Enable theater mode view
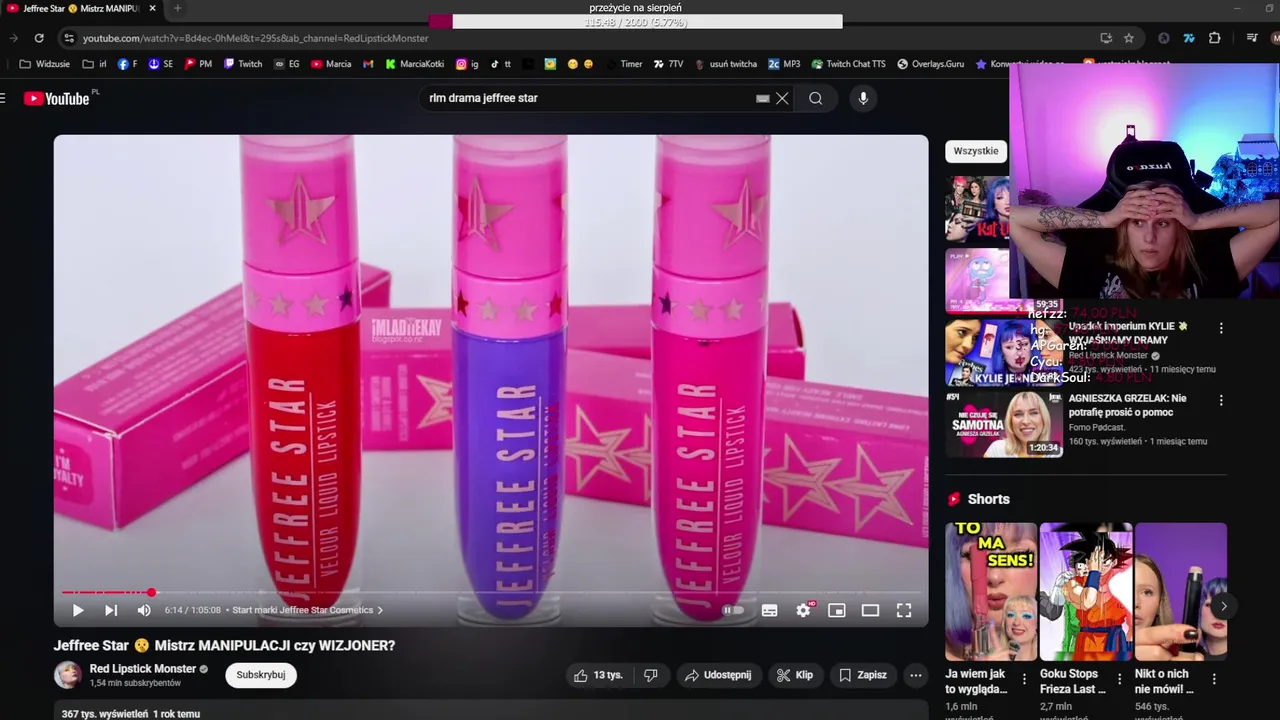Screen dimensions: 1280x720 870,610
